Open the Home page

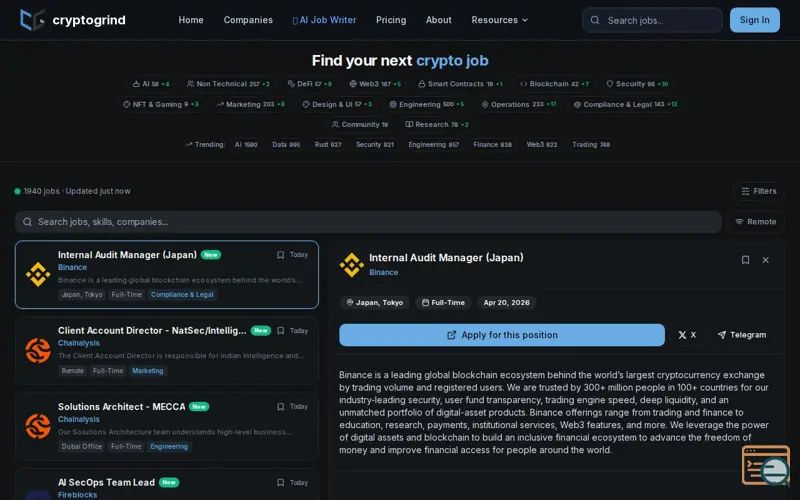[191, 20]
